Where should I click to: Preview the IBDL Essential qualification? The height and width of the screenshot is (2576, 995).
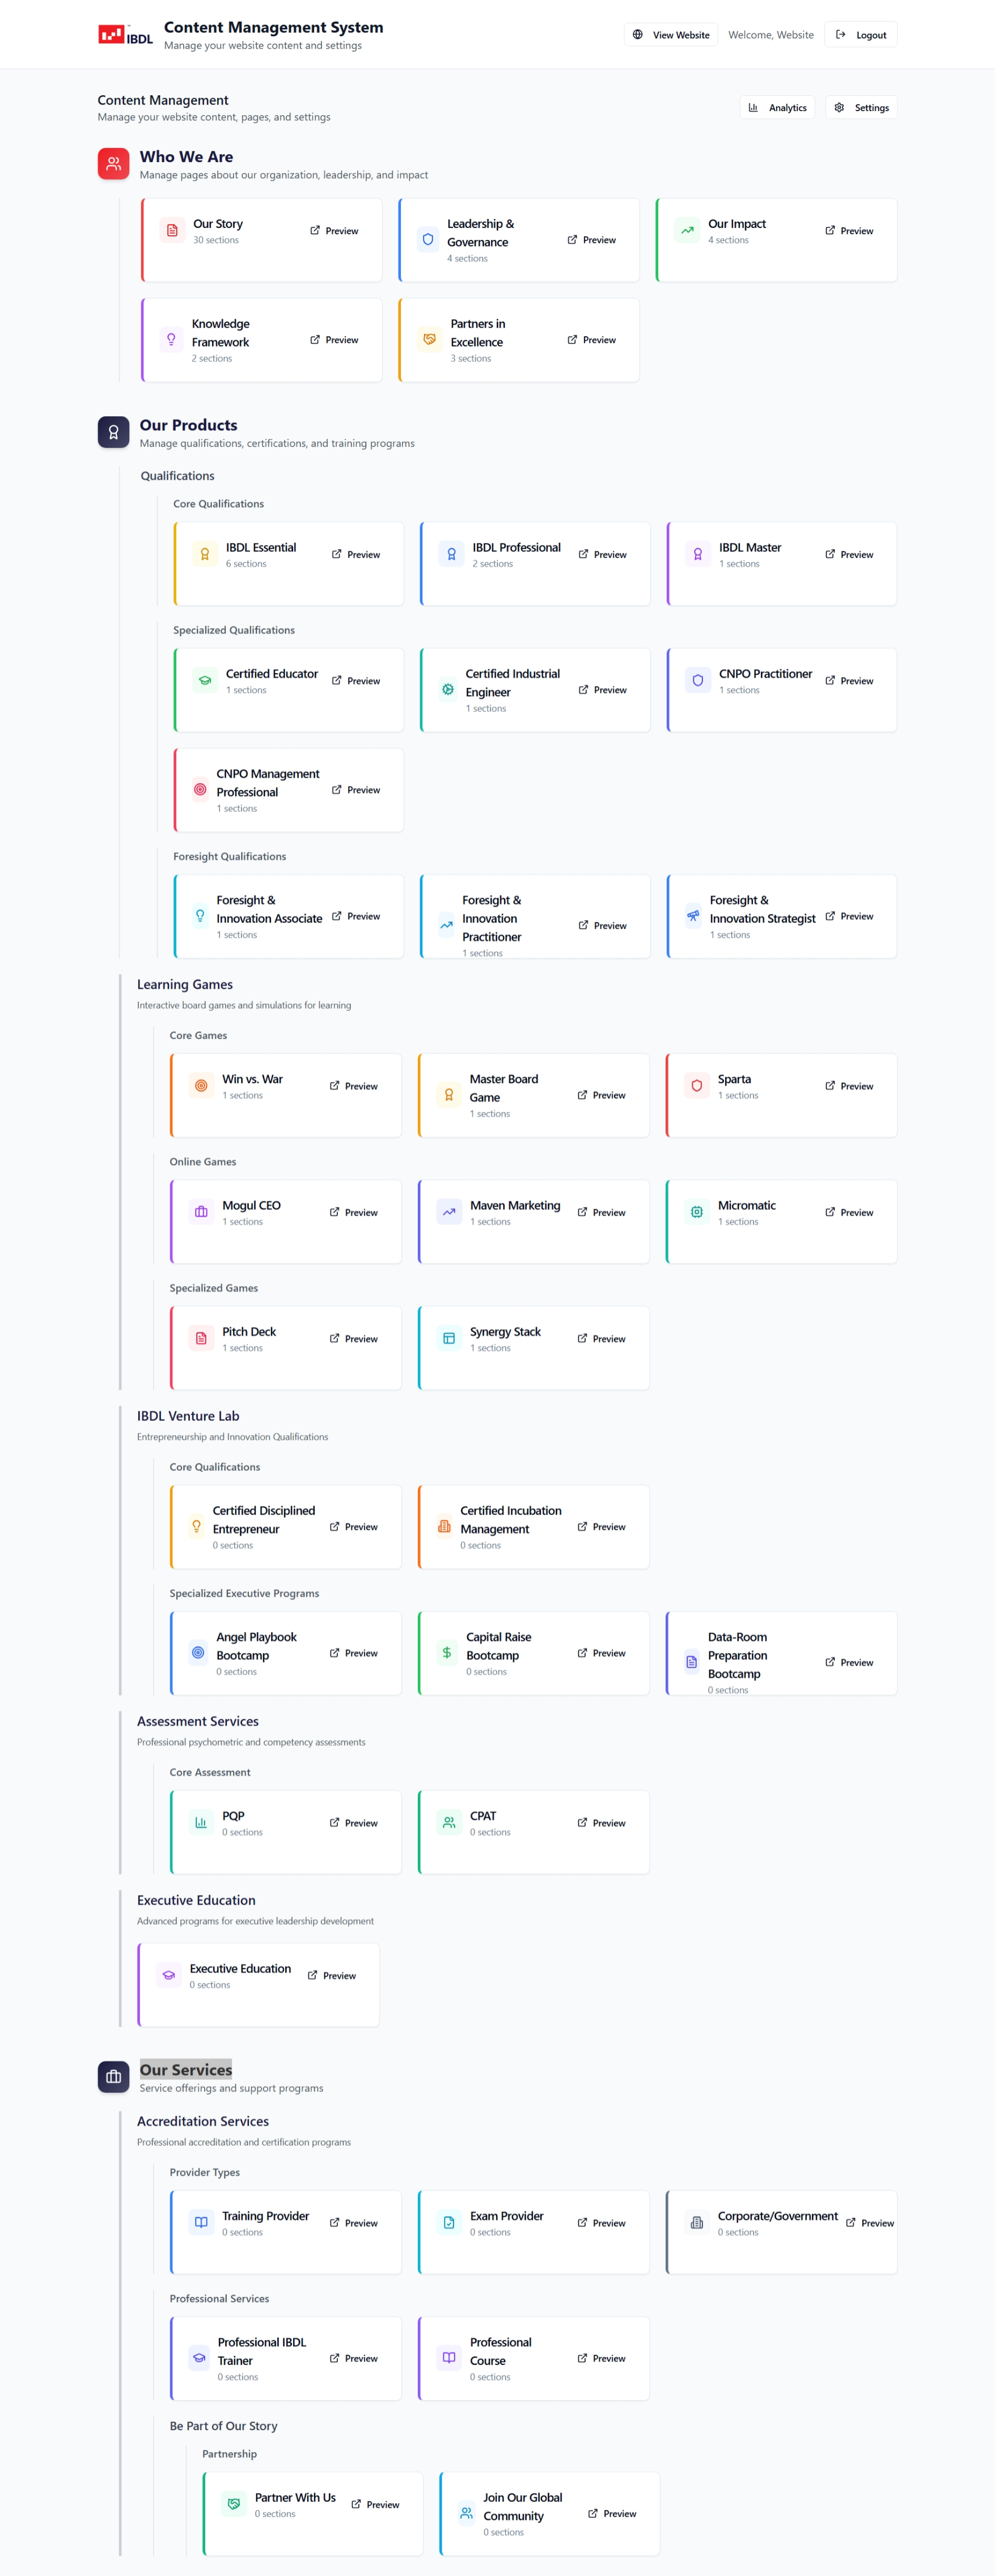coord(356,554)
